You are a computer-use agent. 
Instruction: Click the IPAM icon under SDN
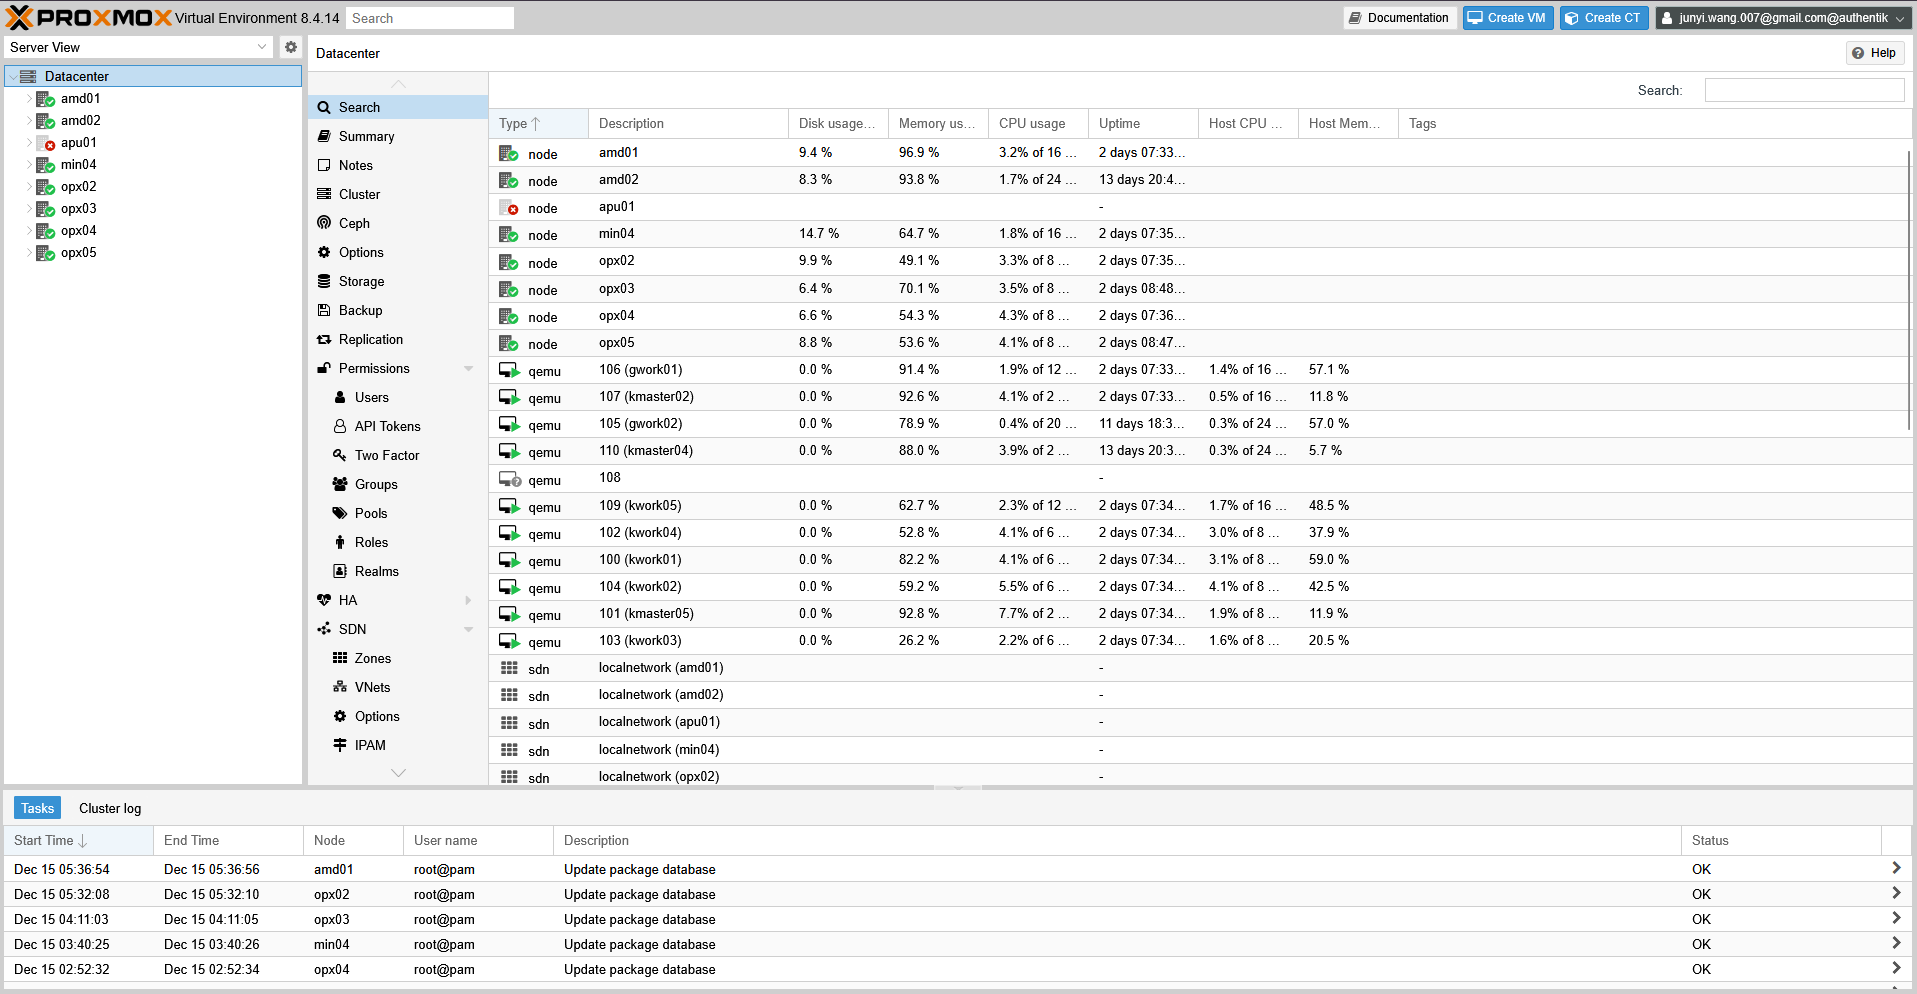pyautogui.click(x=340, y=745)
